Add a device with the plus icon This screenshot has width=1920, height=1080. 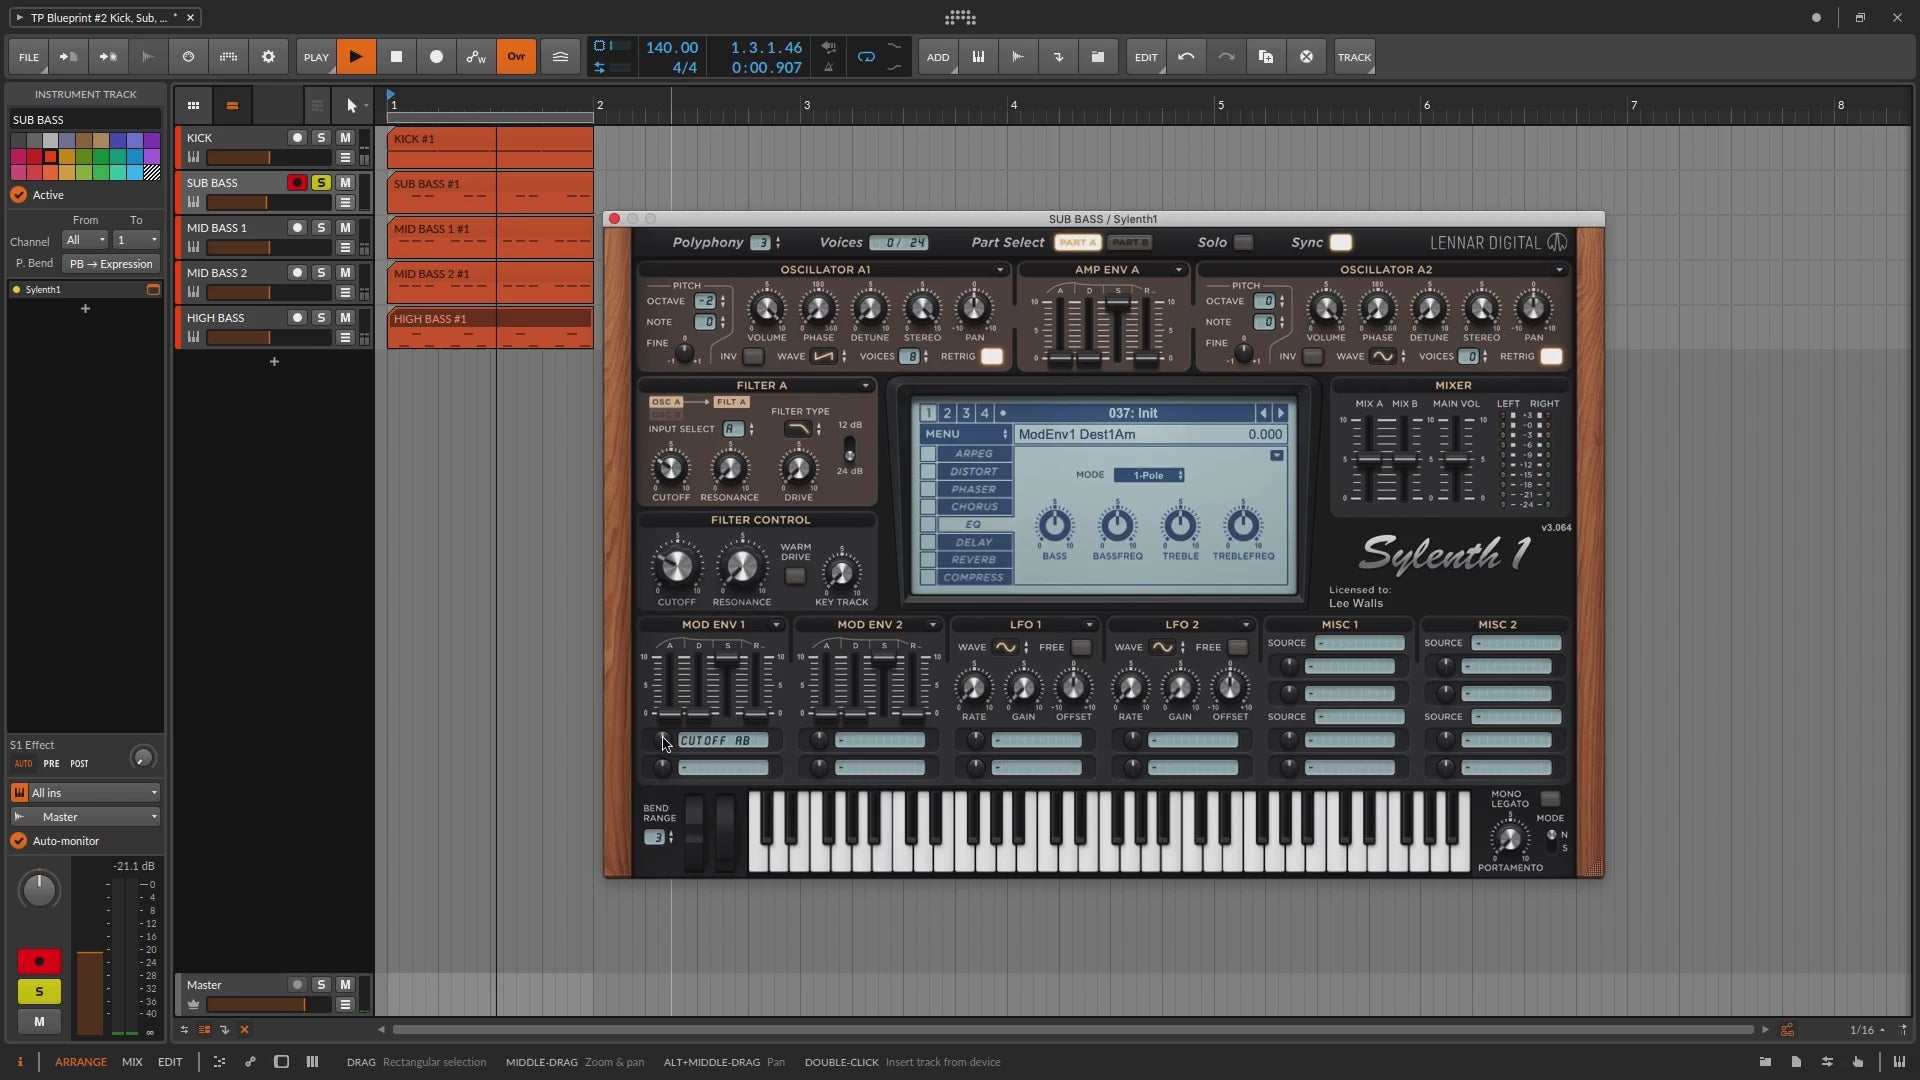[x=85, y=309]
